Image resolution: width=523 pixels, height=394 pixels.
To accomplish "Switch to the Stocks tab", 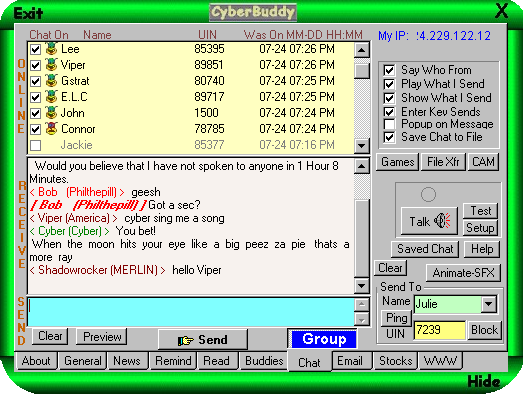I will (x=396, y=361).
